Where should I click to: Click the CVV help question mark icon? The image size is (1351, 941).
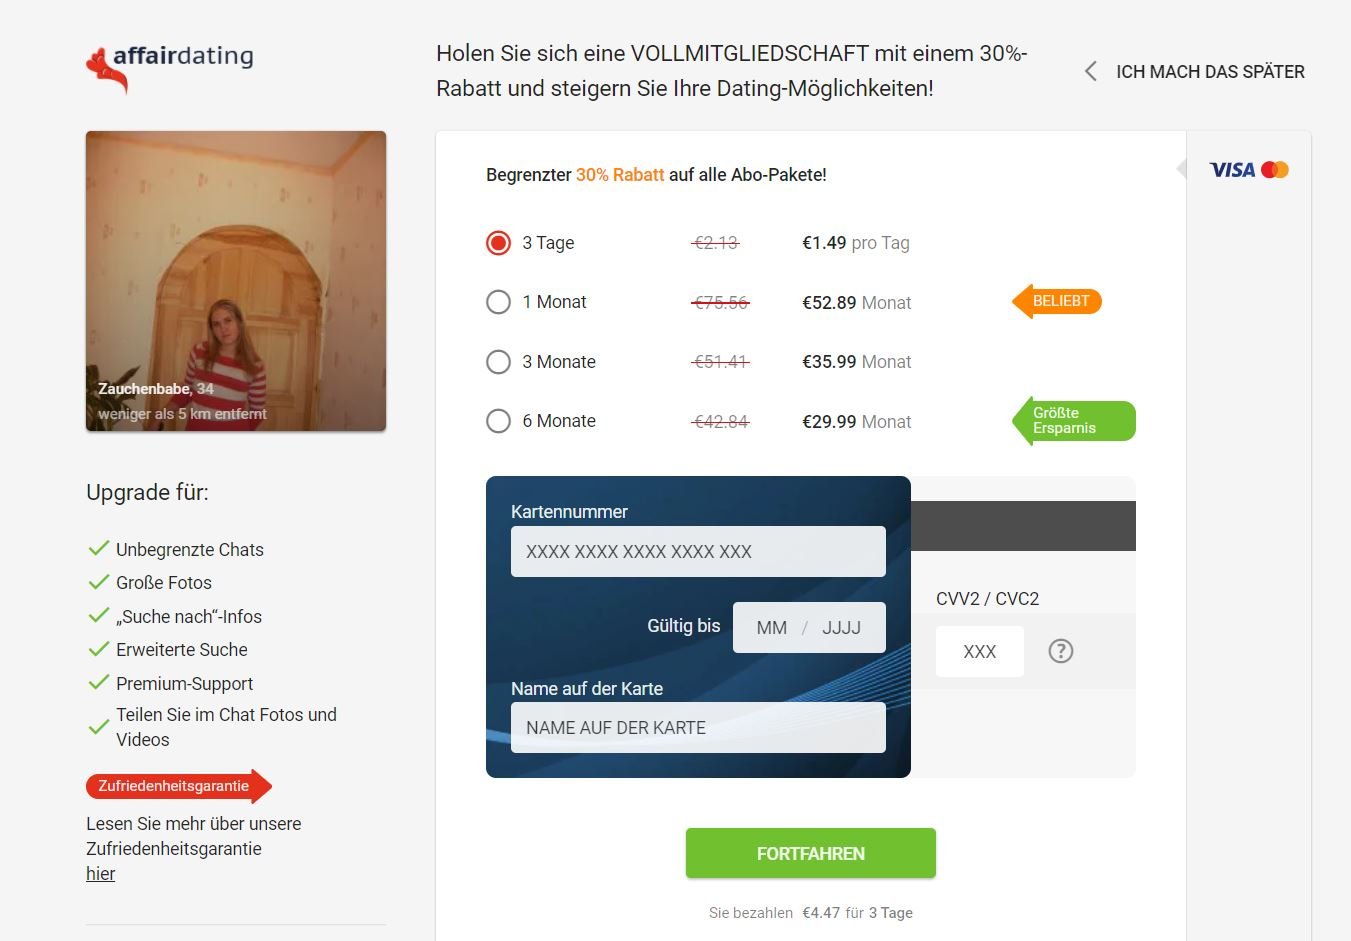pos(1060,651)
